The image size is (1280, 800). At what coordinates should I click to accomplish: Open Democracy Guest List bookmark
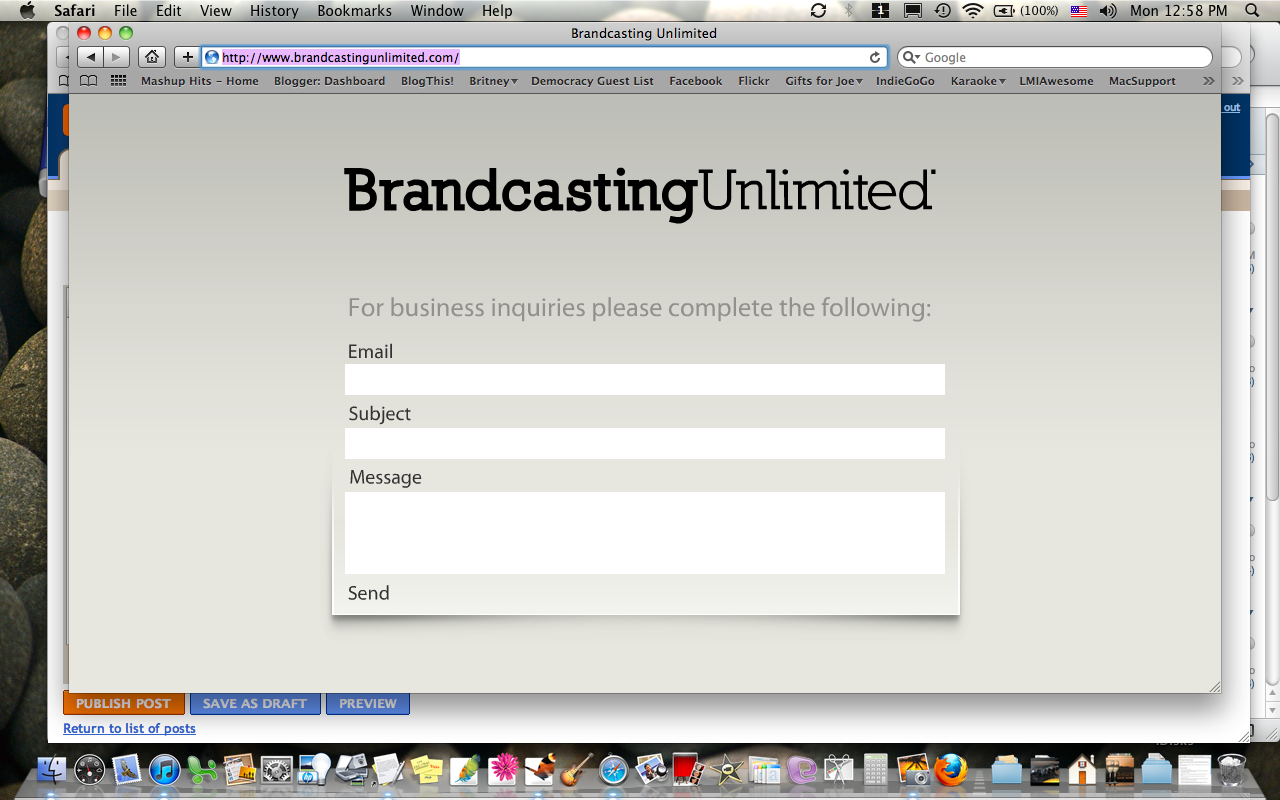(x=592, y=81)
